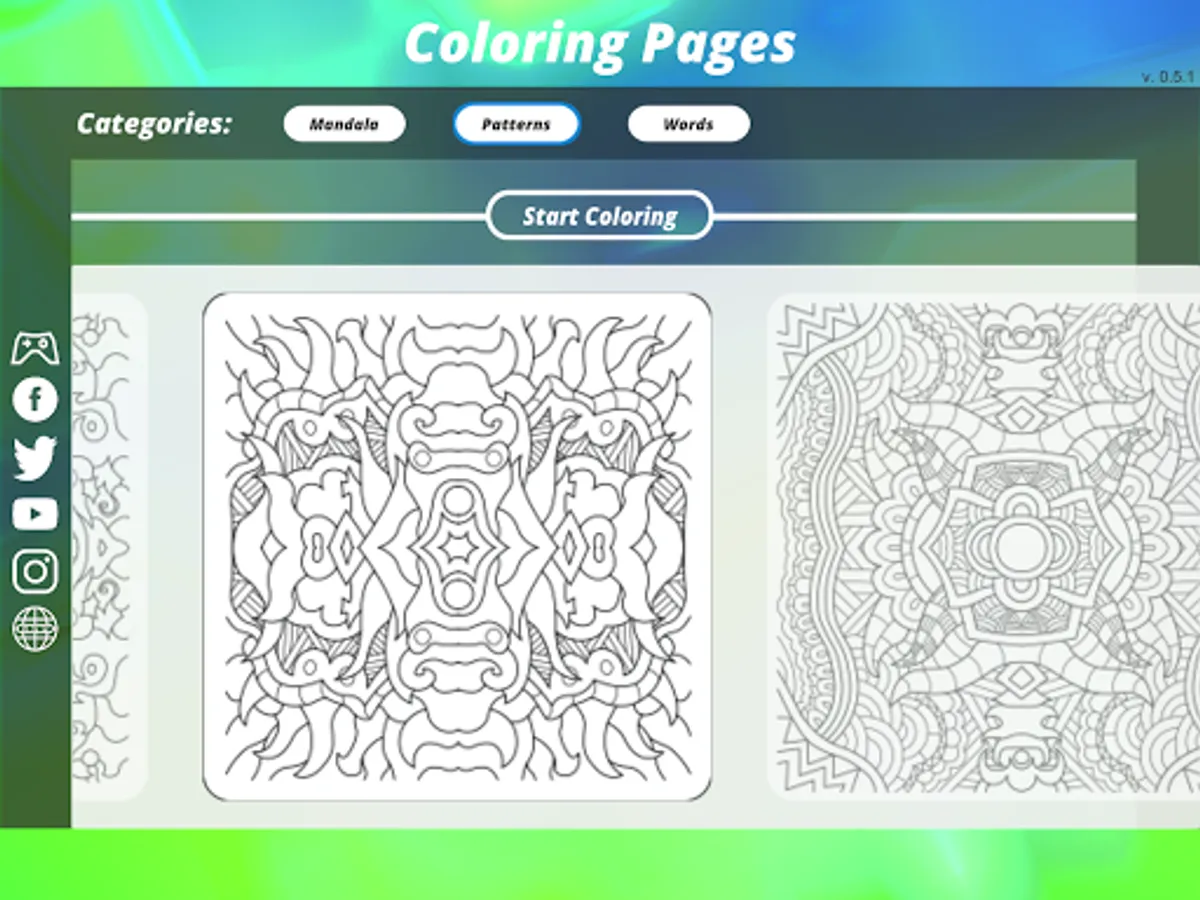The height and width of the screenshot is (900, 1200).
Task: Click the white line left of Start Coloring
Action: (279, 216)
